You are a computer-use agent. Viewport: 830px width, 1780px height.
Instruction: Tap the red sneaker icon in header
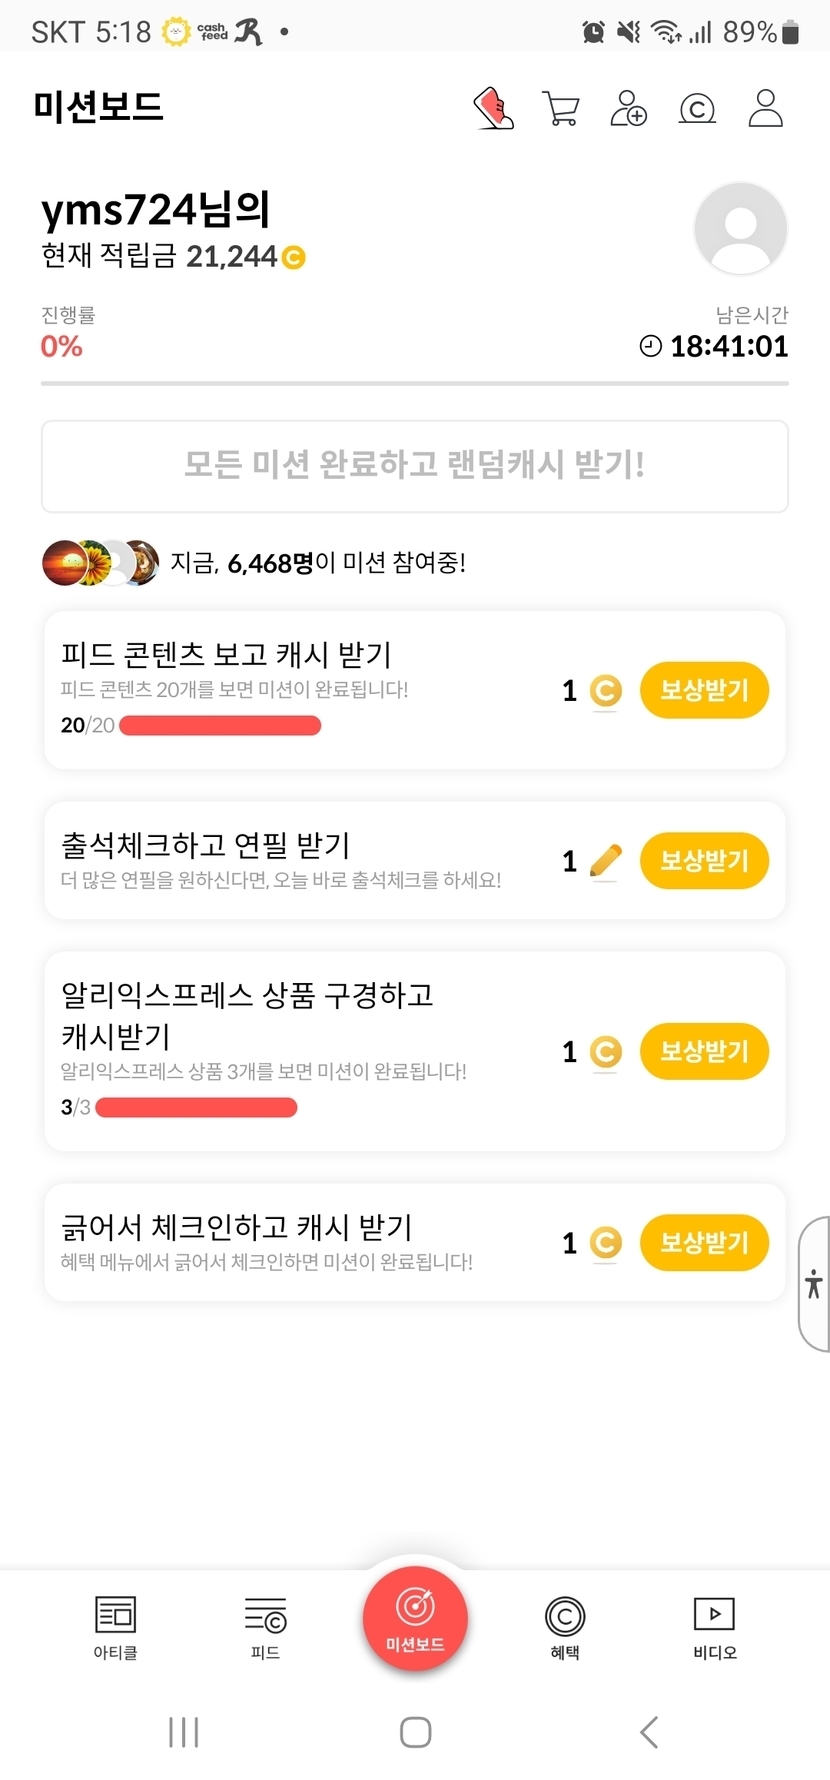pyautogui.click(x=493, y=108)
